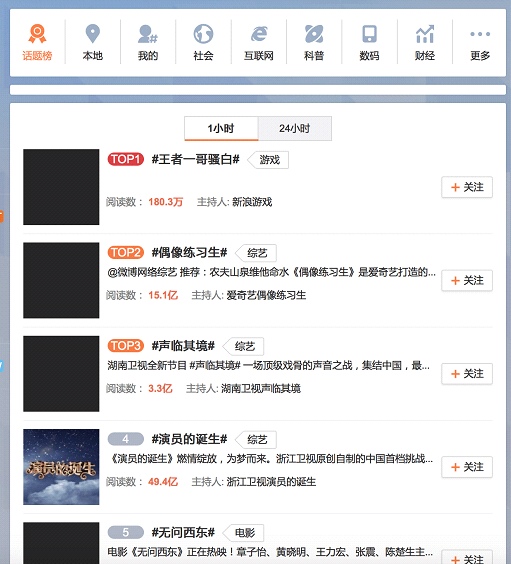Screen dimensions: 511x564
Task: Open the 演员的诞生 thumbnail image
Action: pos(61,467)
